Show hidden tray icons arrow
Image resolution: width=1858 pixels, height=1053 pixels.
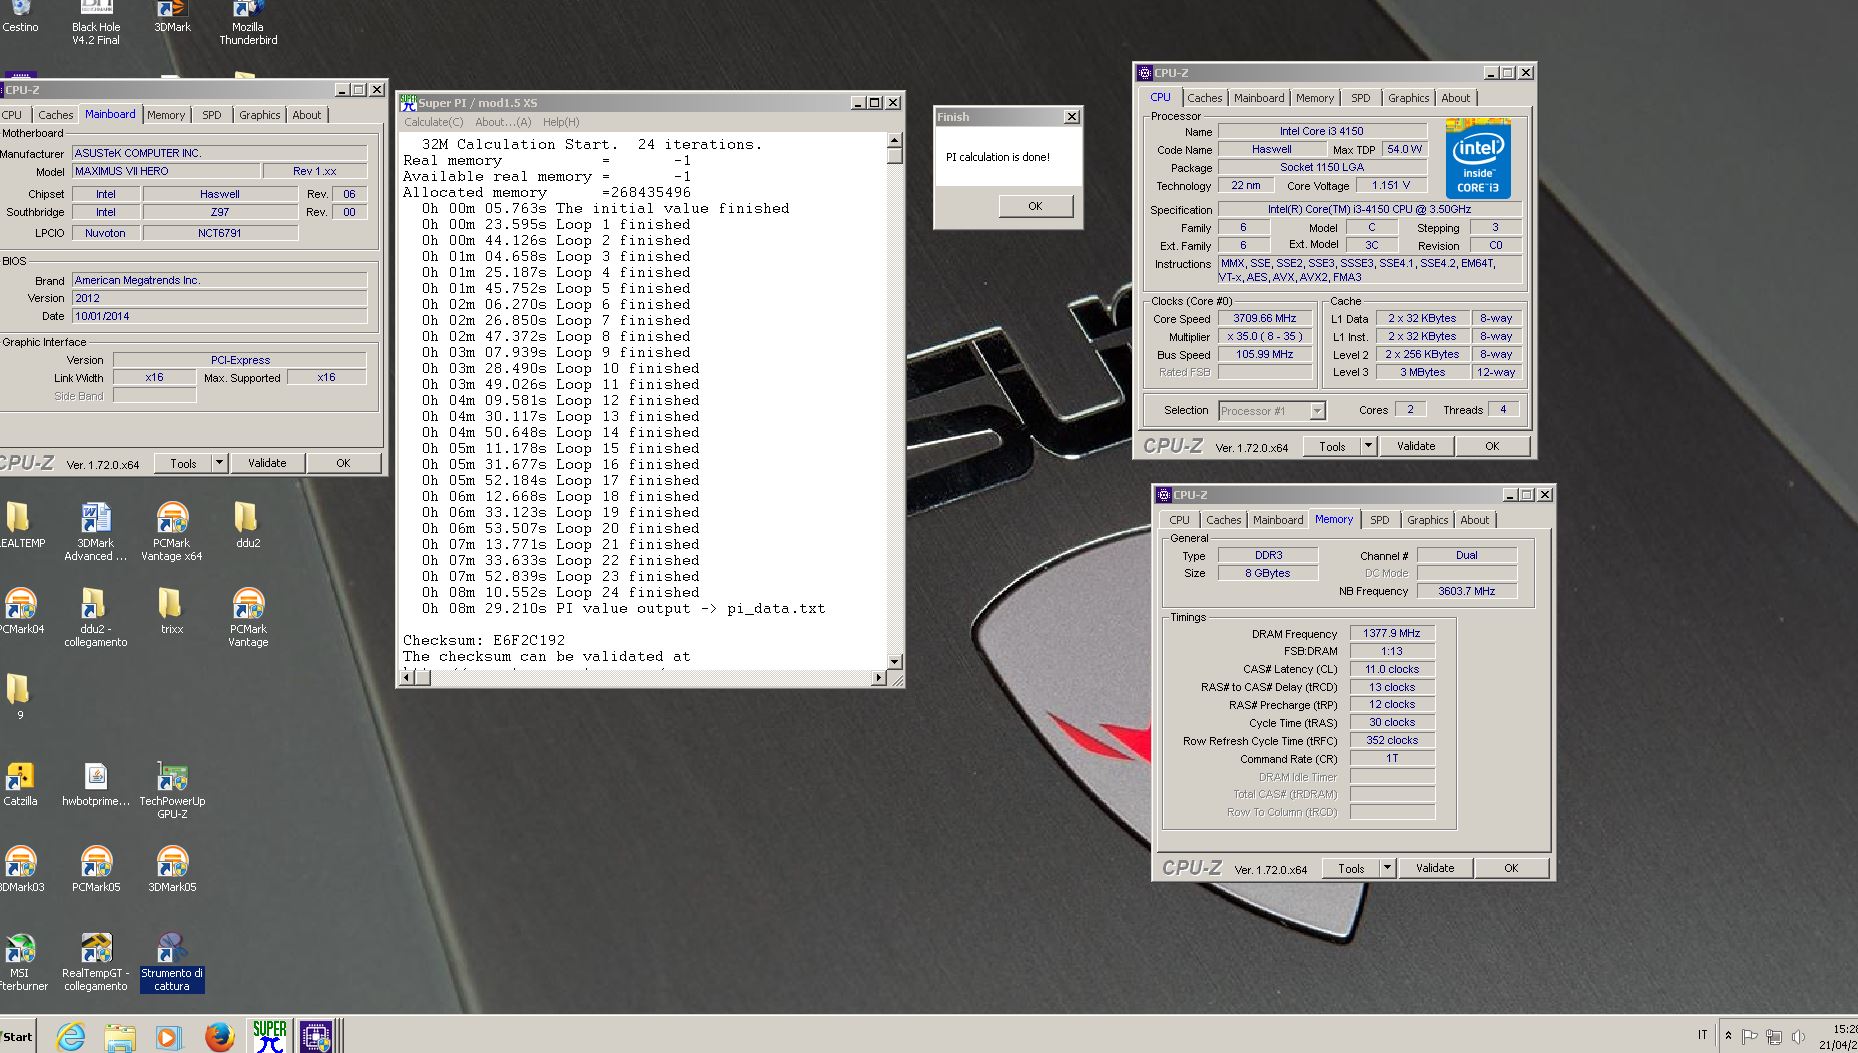coord(1728,1036)
